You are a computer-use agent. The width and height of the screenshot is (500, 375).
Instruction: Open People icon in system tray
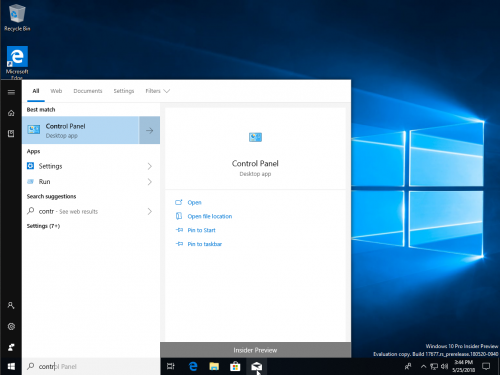(408, 367)
